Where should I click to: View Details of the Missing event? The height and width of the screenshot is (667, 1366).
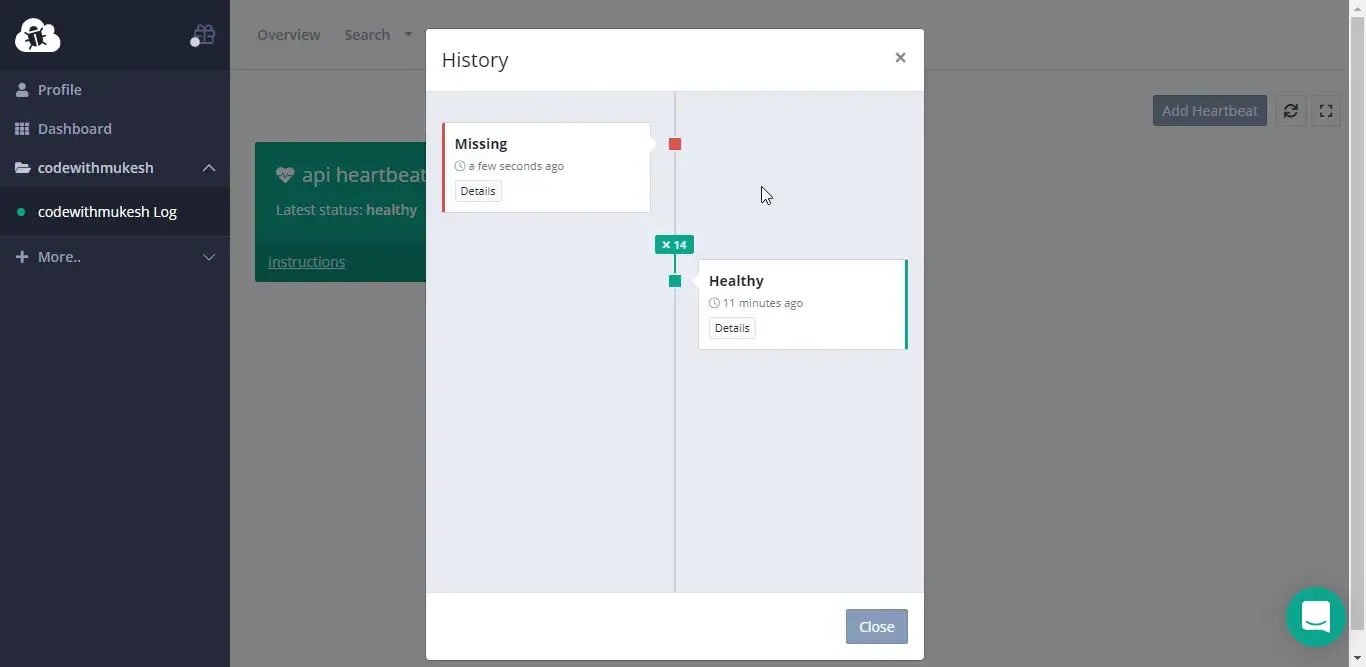(477, 191)
